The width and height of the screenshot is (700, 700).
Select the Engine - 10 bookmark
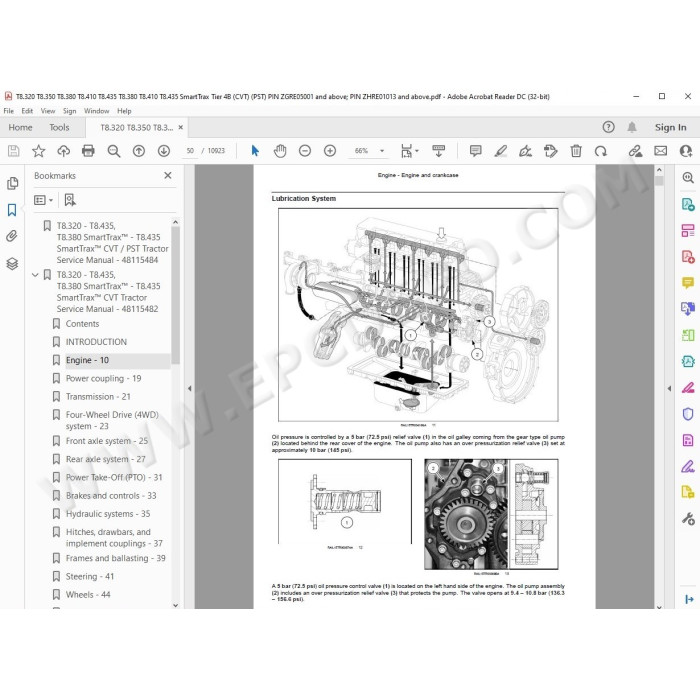[x=87, y=360]
